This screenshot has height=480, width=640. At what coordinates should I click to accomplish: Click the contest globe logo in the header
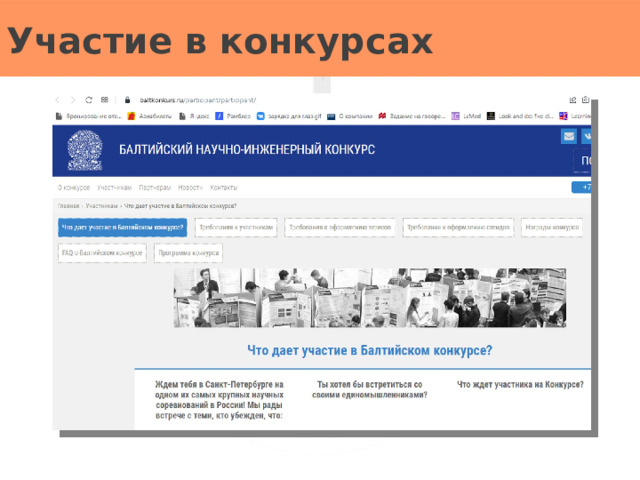tap(85, 150)
